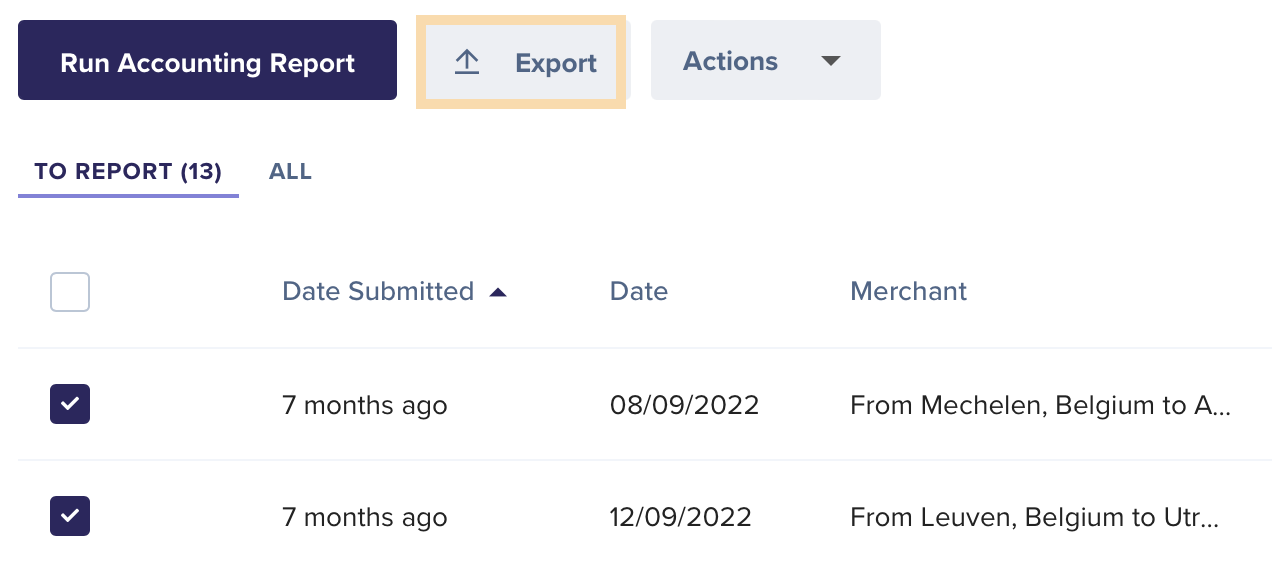Click "7 months ago" in the Mechelen row
1272x562 pixels.
point(364,405)
